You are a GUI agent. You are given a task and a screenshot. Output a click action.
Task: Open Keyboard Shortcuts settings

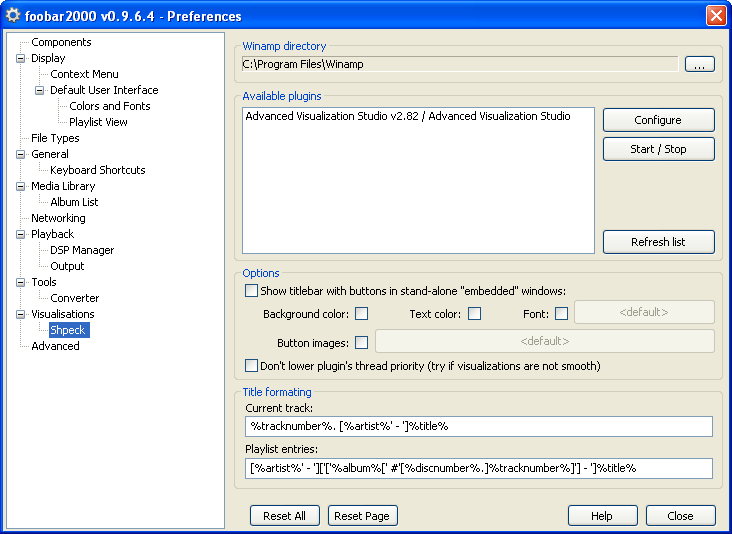click(x=98, y=170)
